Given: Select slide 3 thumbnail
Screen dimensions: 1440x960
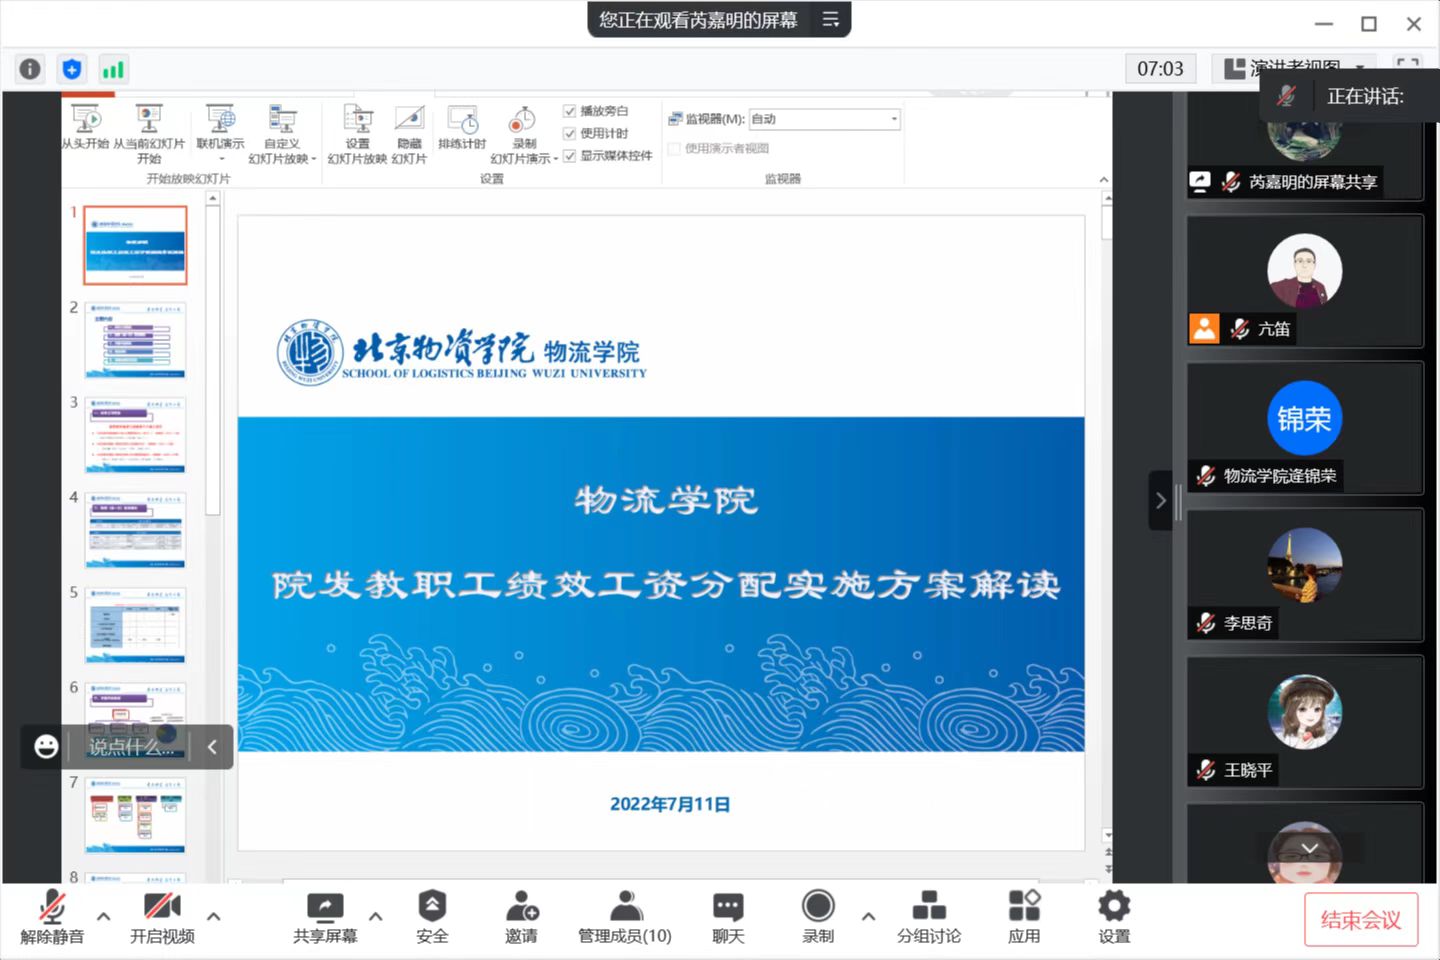Looking at the screenshot, I should (135, 435).
